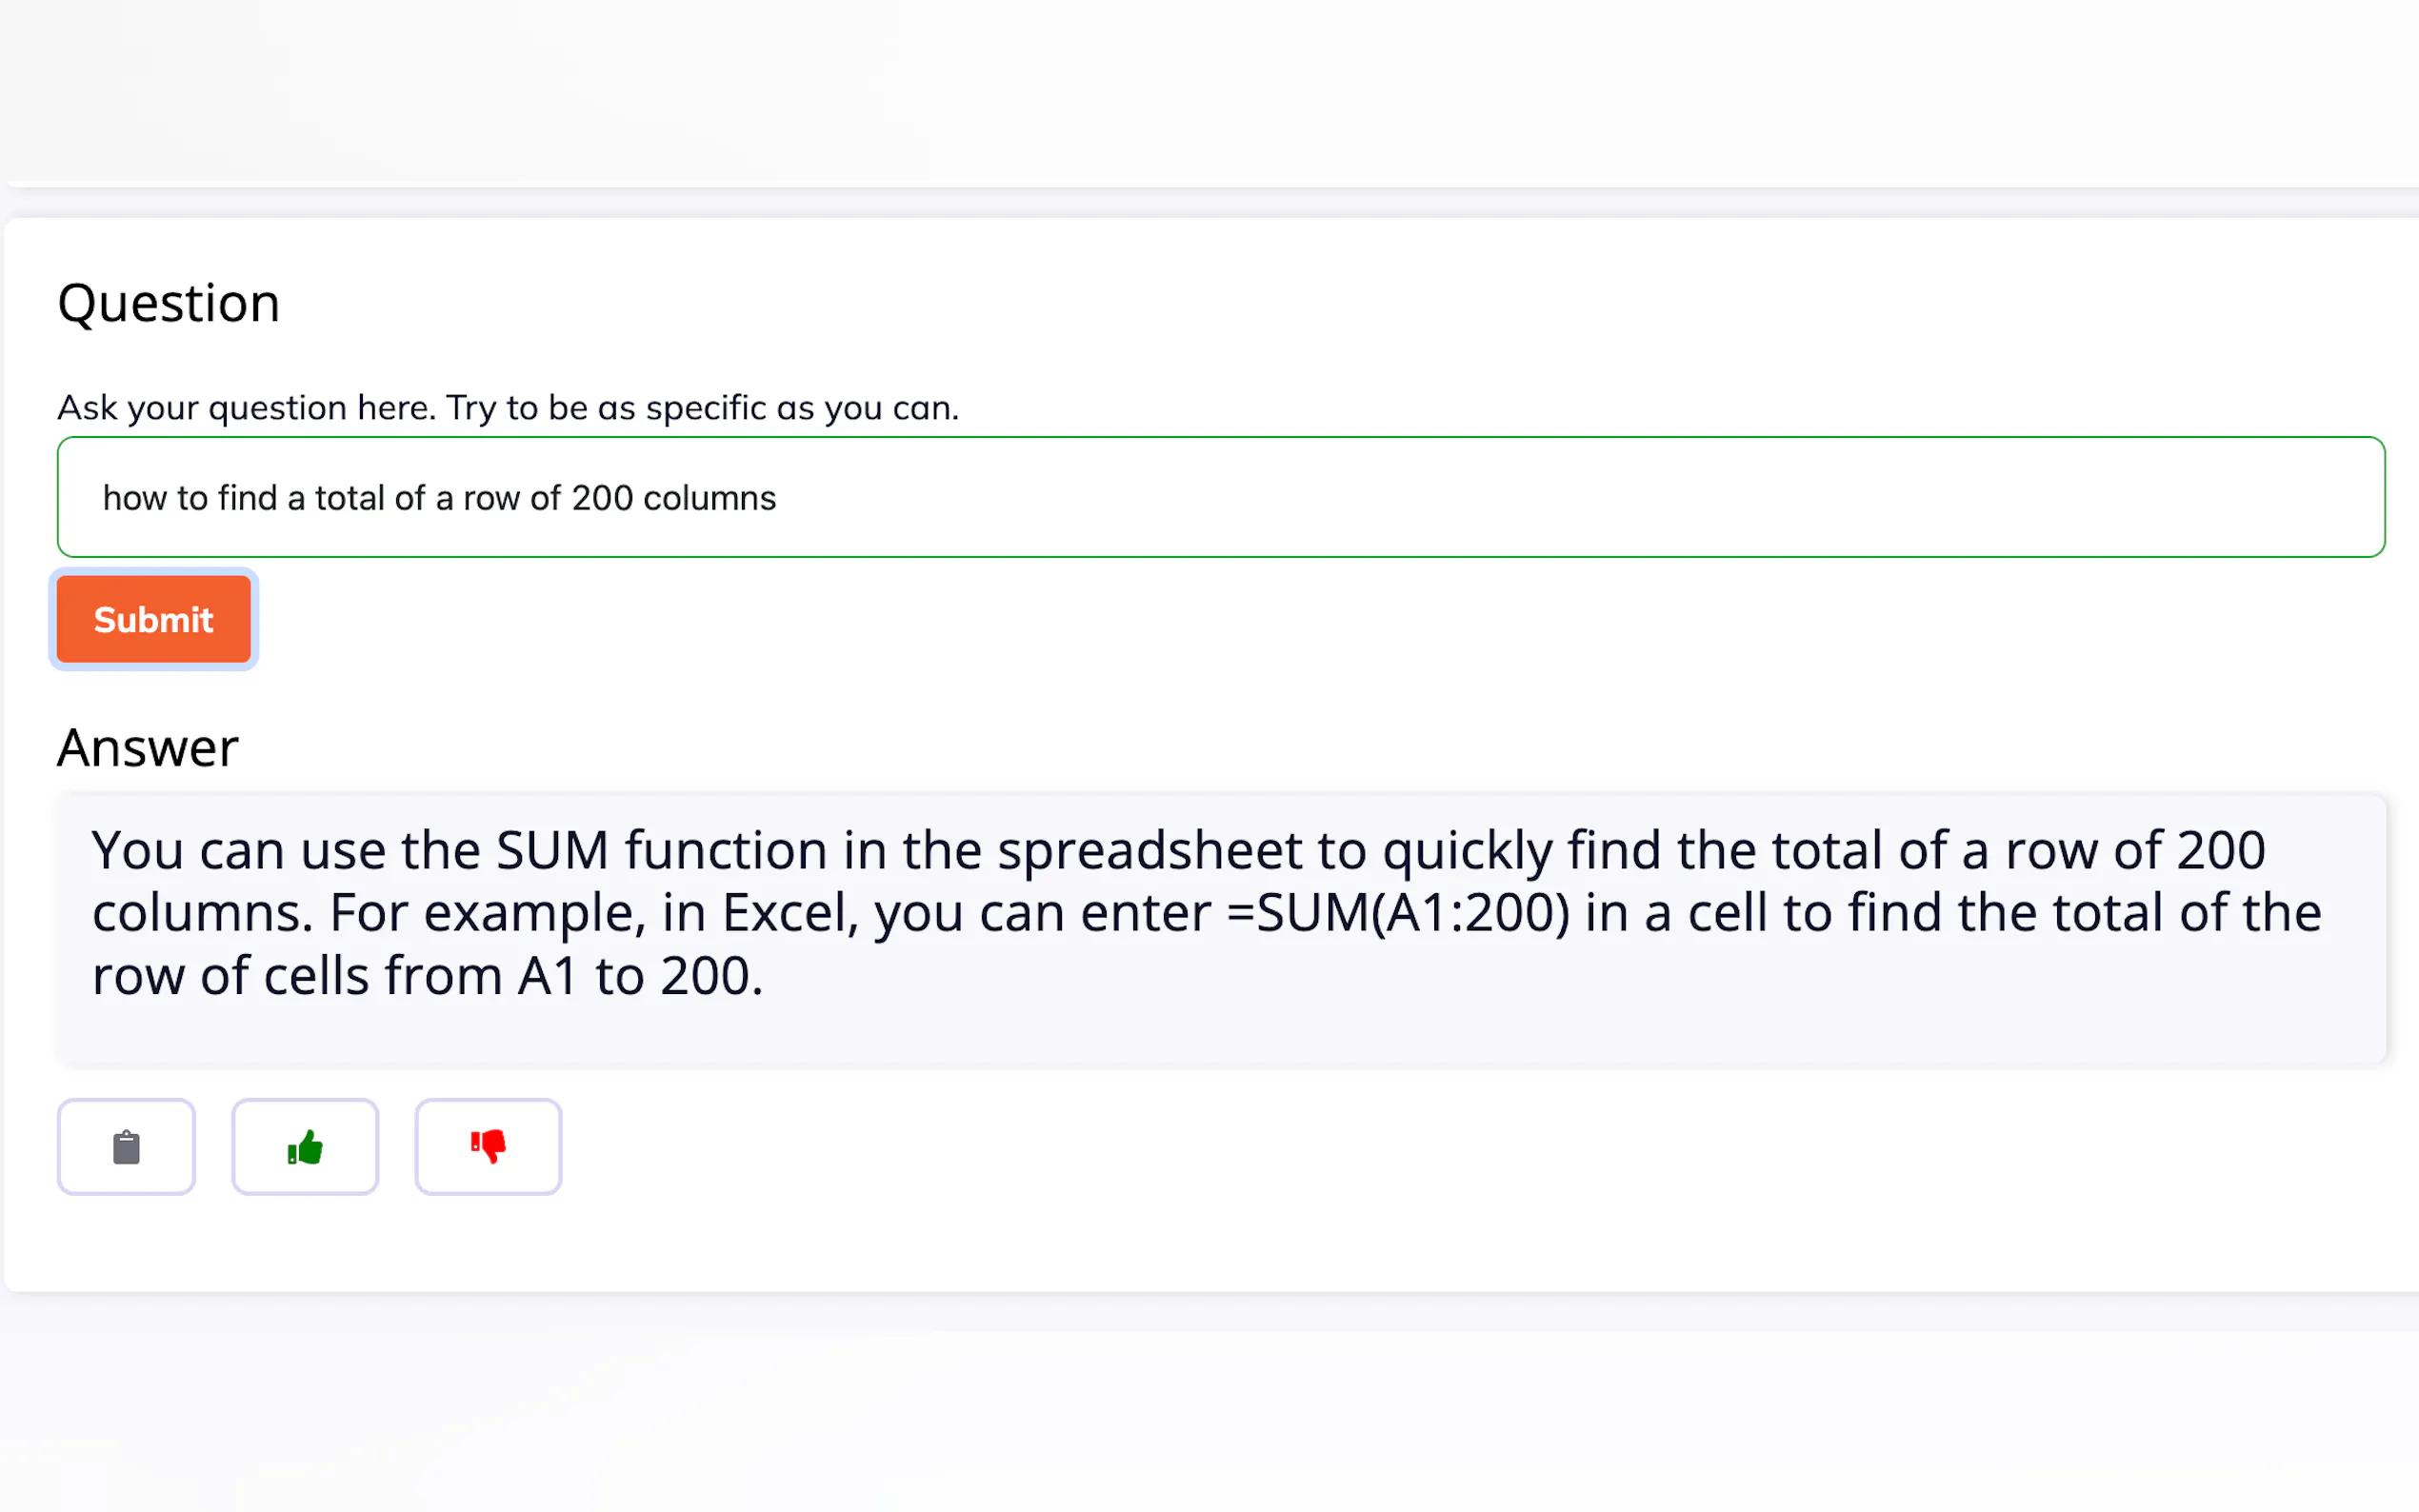This screenshot has width=2419, height=1512.
Task: Copy the answer with the clipboard icon
Action: click(x=126, y=1147)
